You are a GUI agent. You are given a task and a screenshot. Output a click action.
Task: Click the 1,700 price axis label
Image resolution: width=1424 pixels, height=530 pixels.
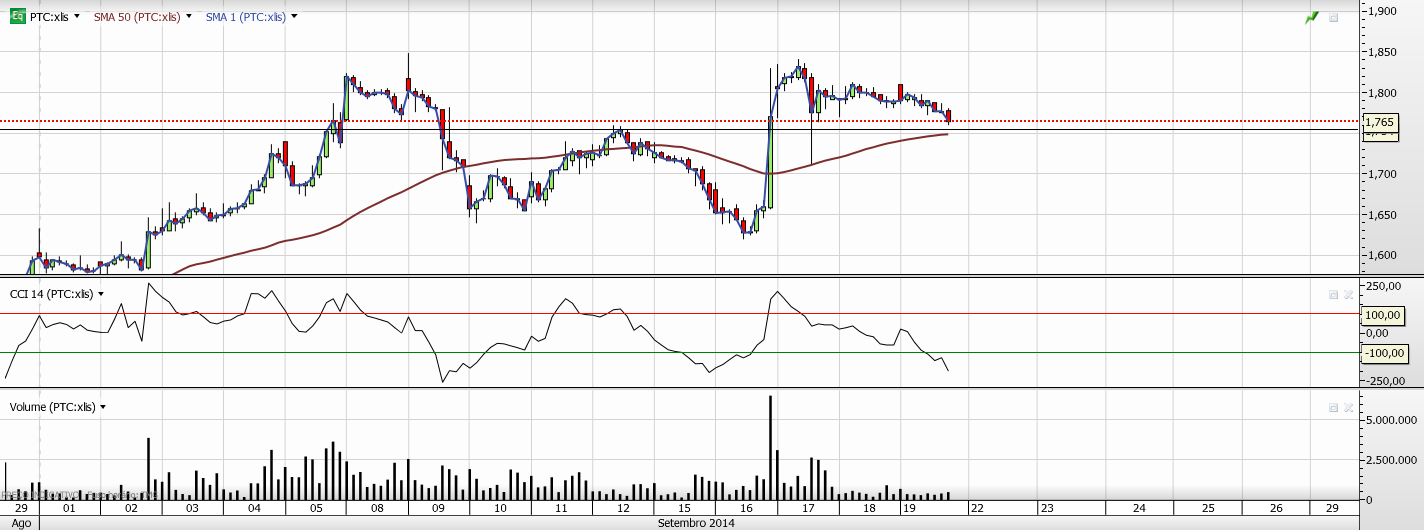1383,174
